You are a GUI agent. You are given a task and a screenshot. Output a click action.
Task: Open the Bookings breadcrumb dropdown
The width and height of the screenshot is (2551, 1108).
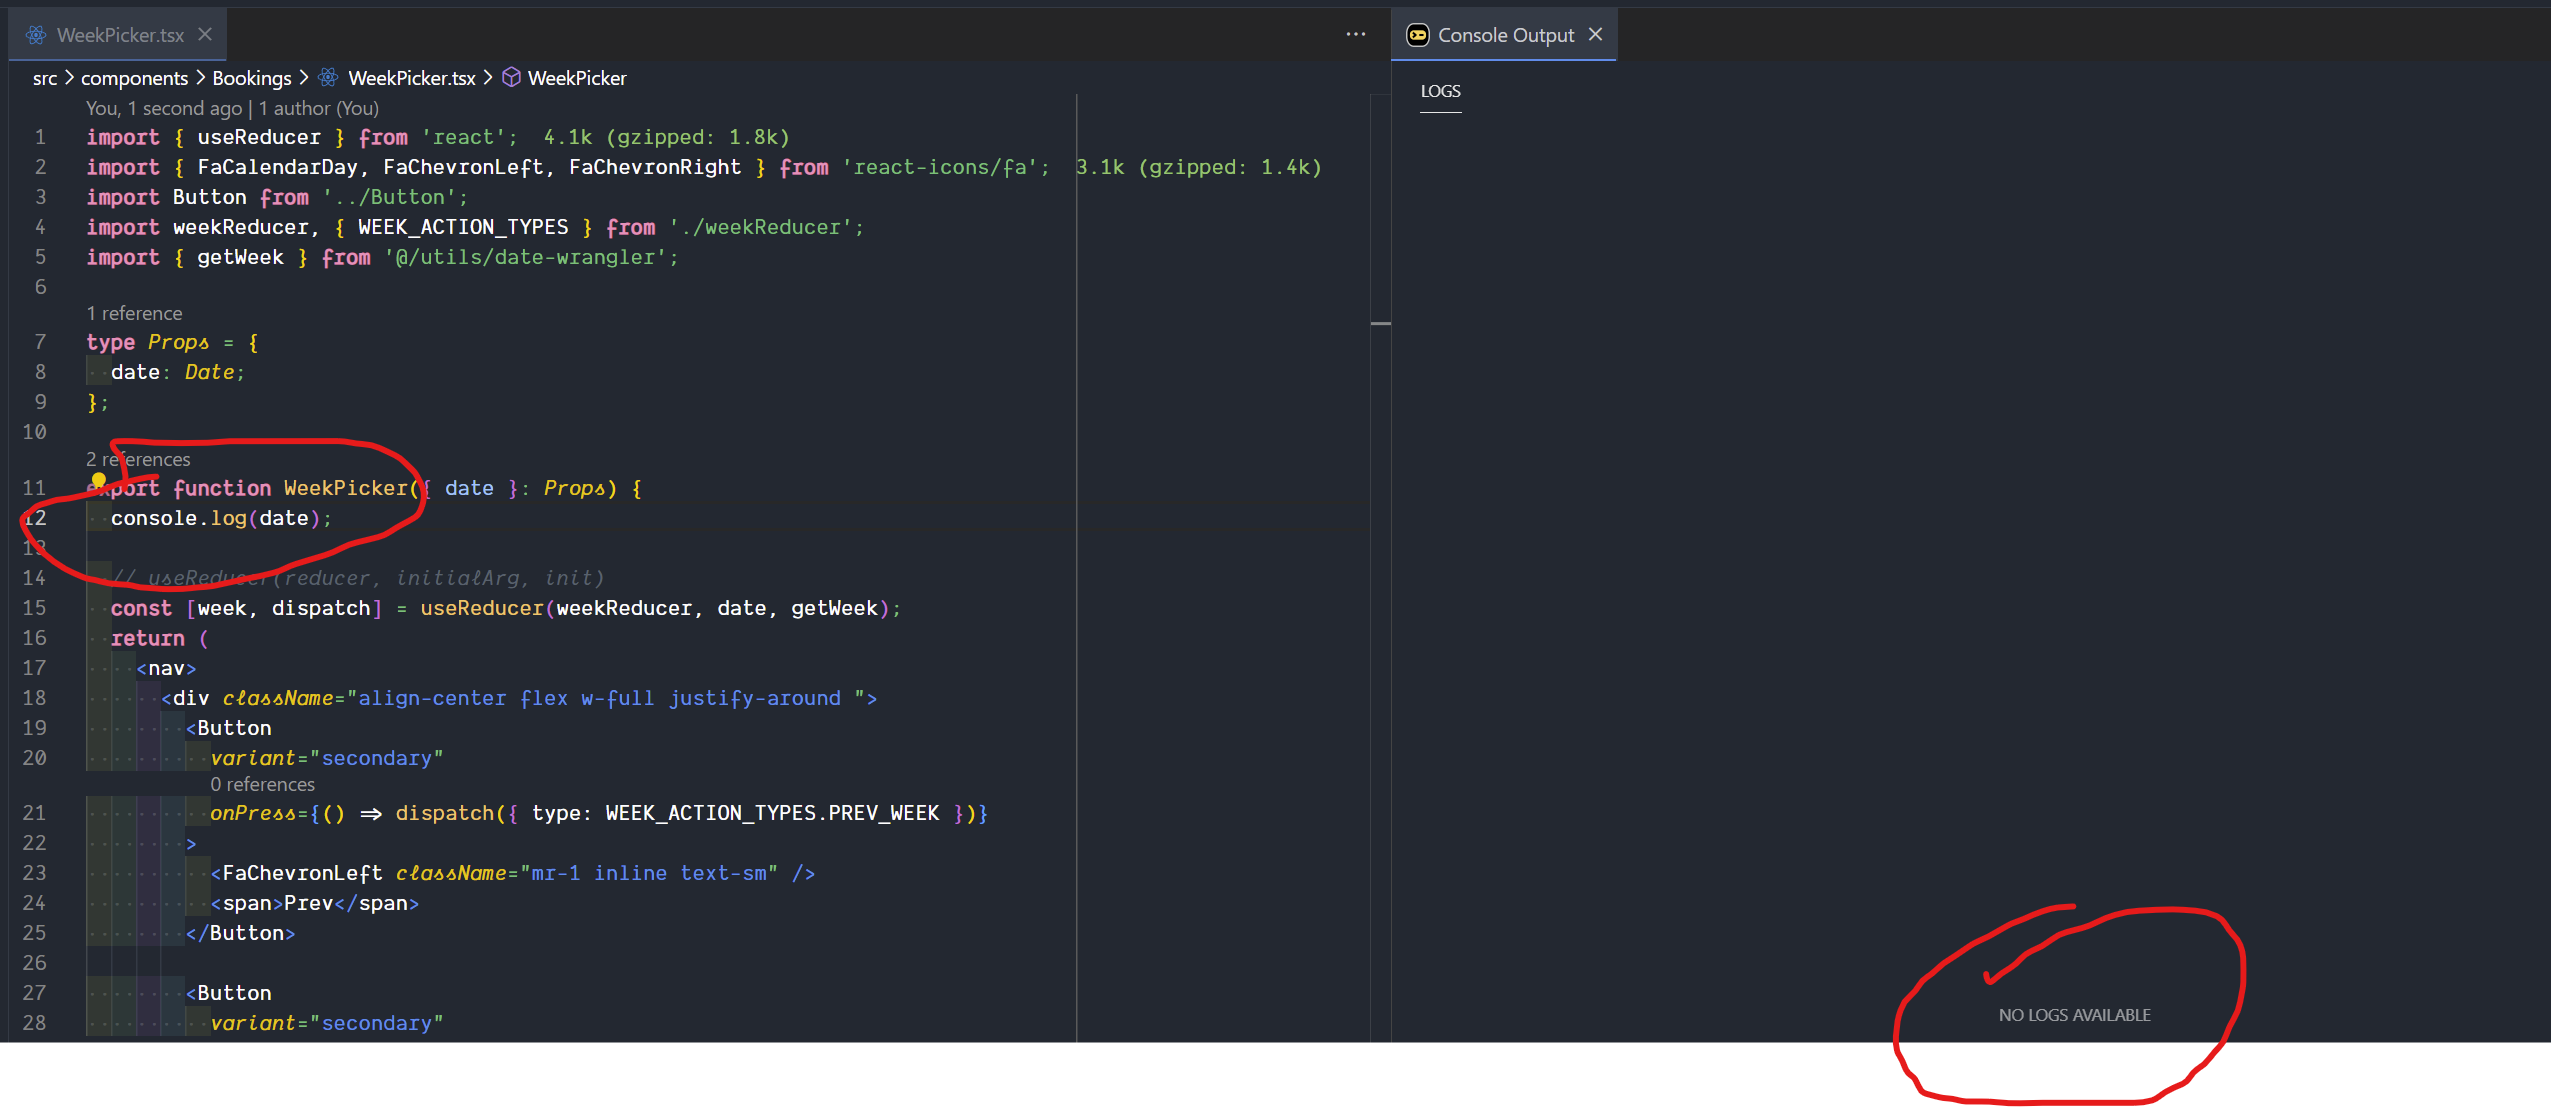coord(251,77)
